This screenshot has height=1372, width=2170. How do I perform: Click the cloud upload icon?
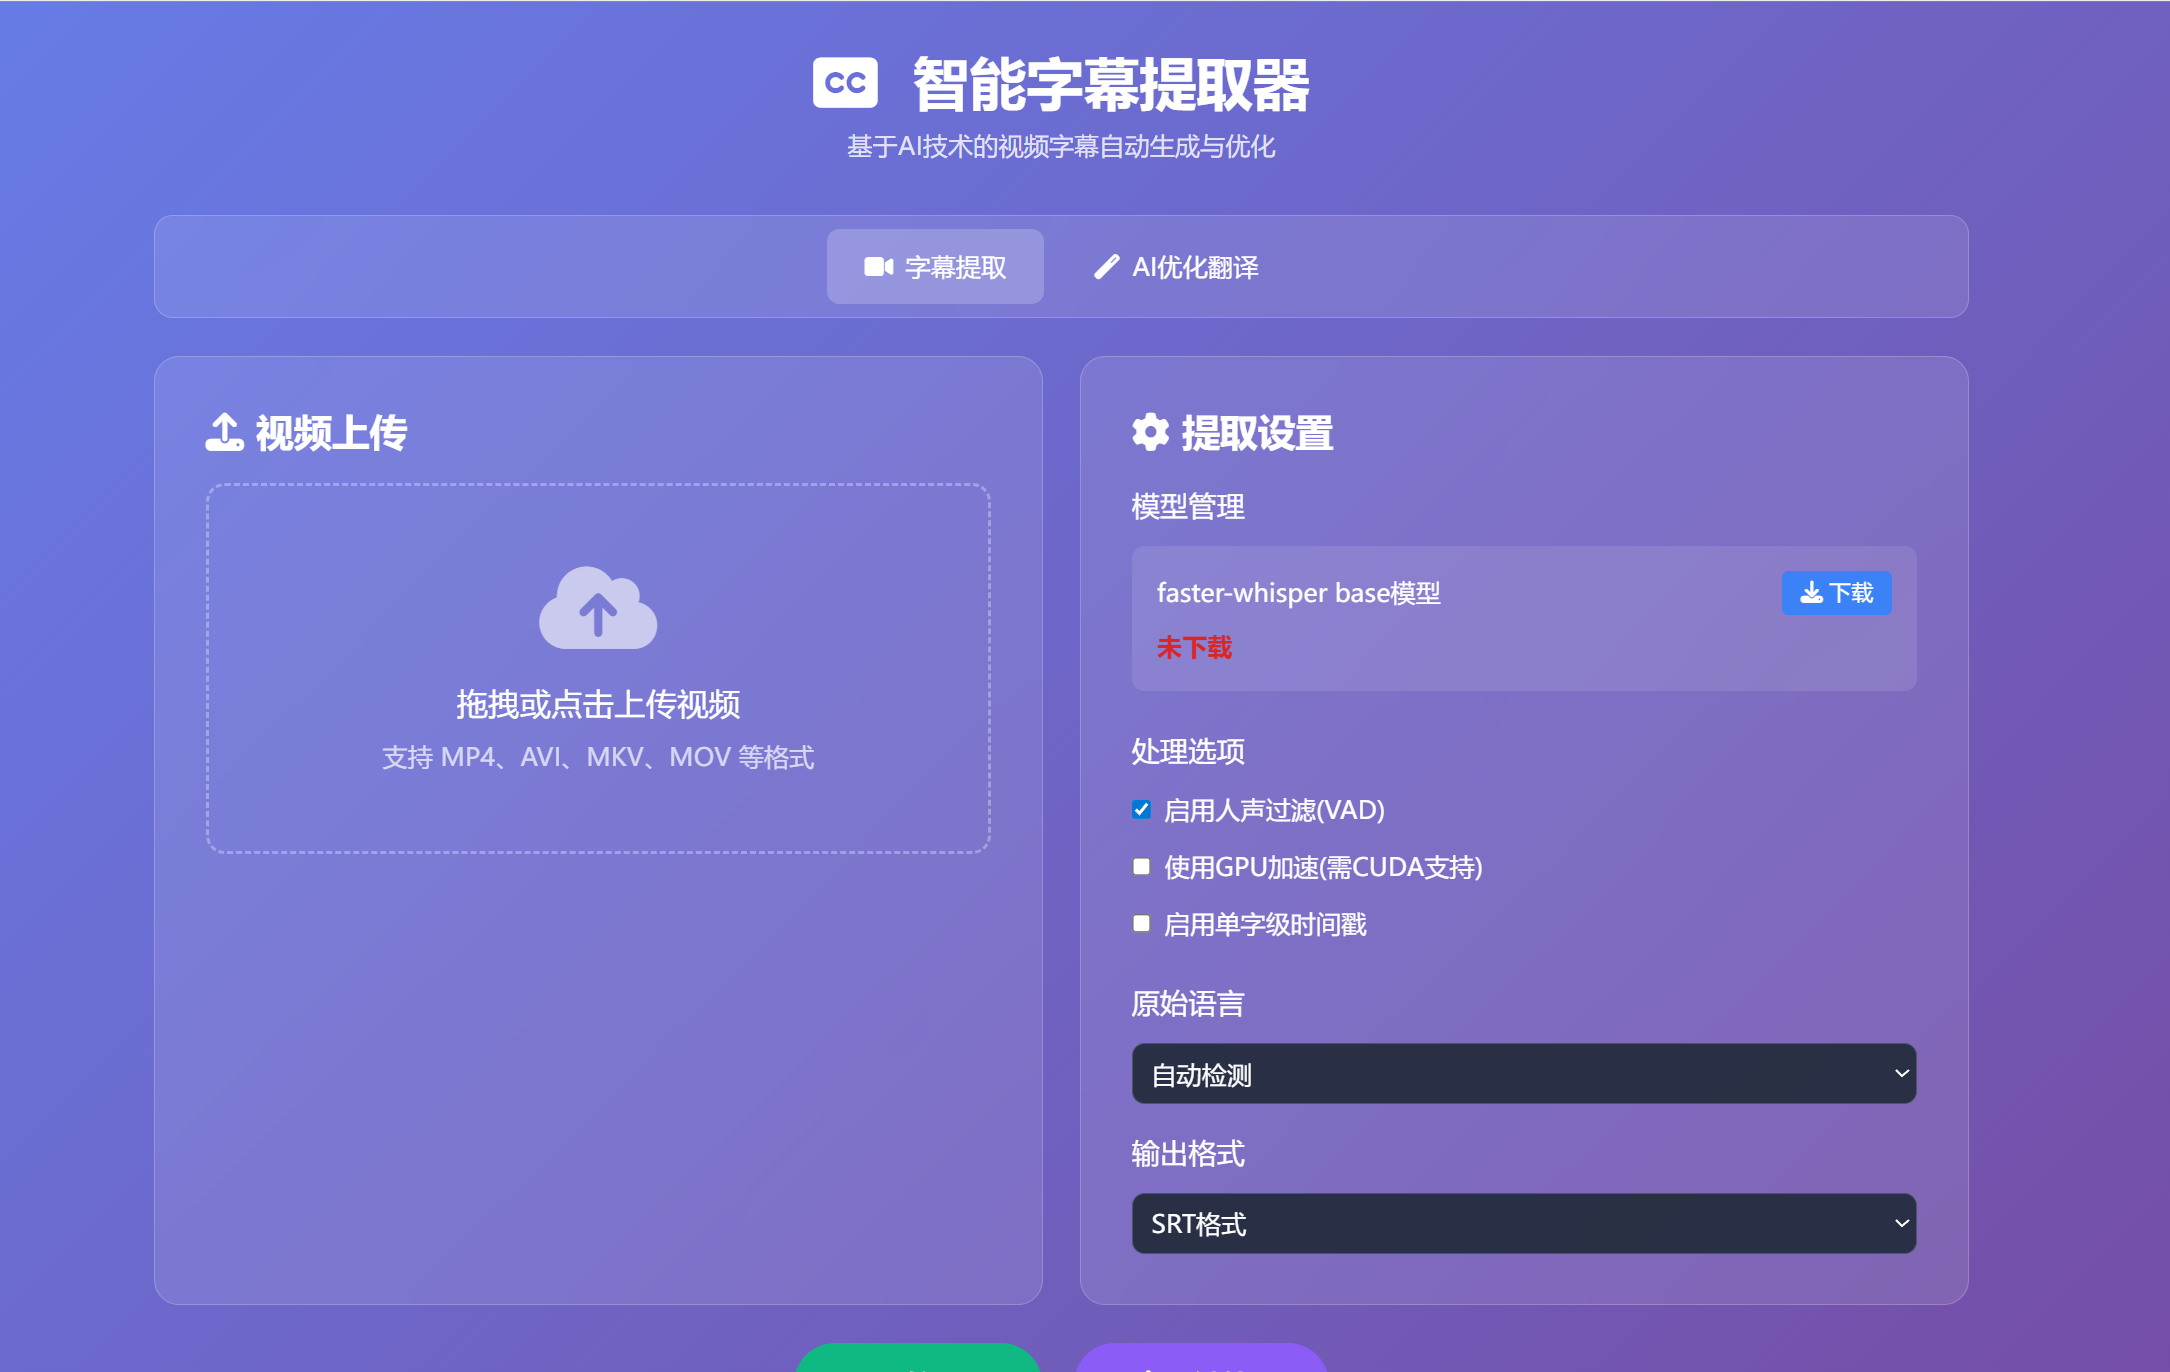598,608
